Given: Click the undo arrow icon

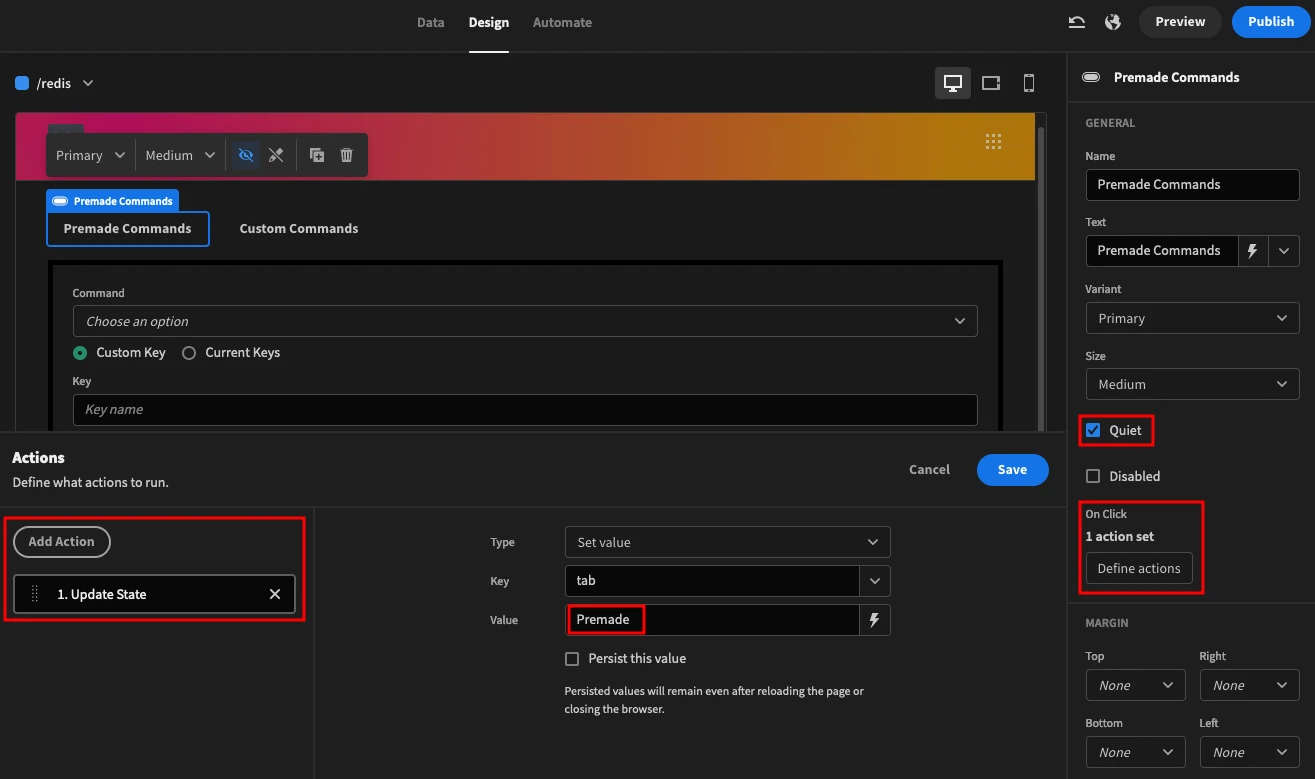Looking at the screenshot, I should tap(1077, 22).
